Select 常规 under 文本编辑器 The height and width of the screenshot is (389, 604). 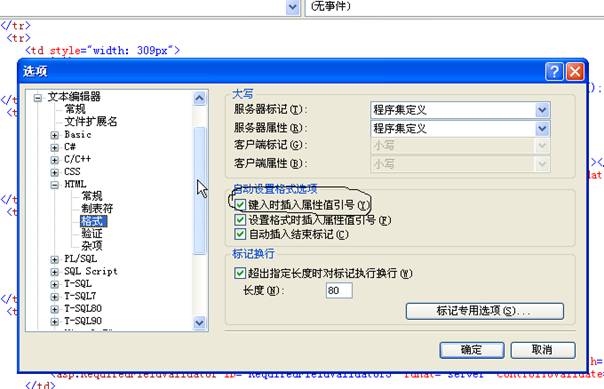[75, 109]
